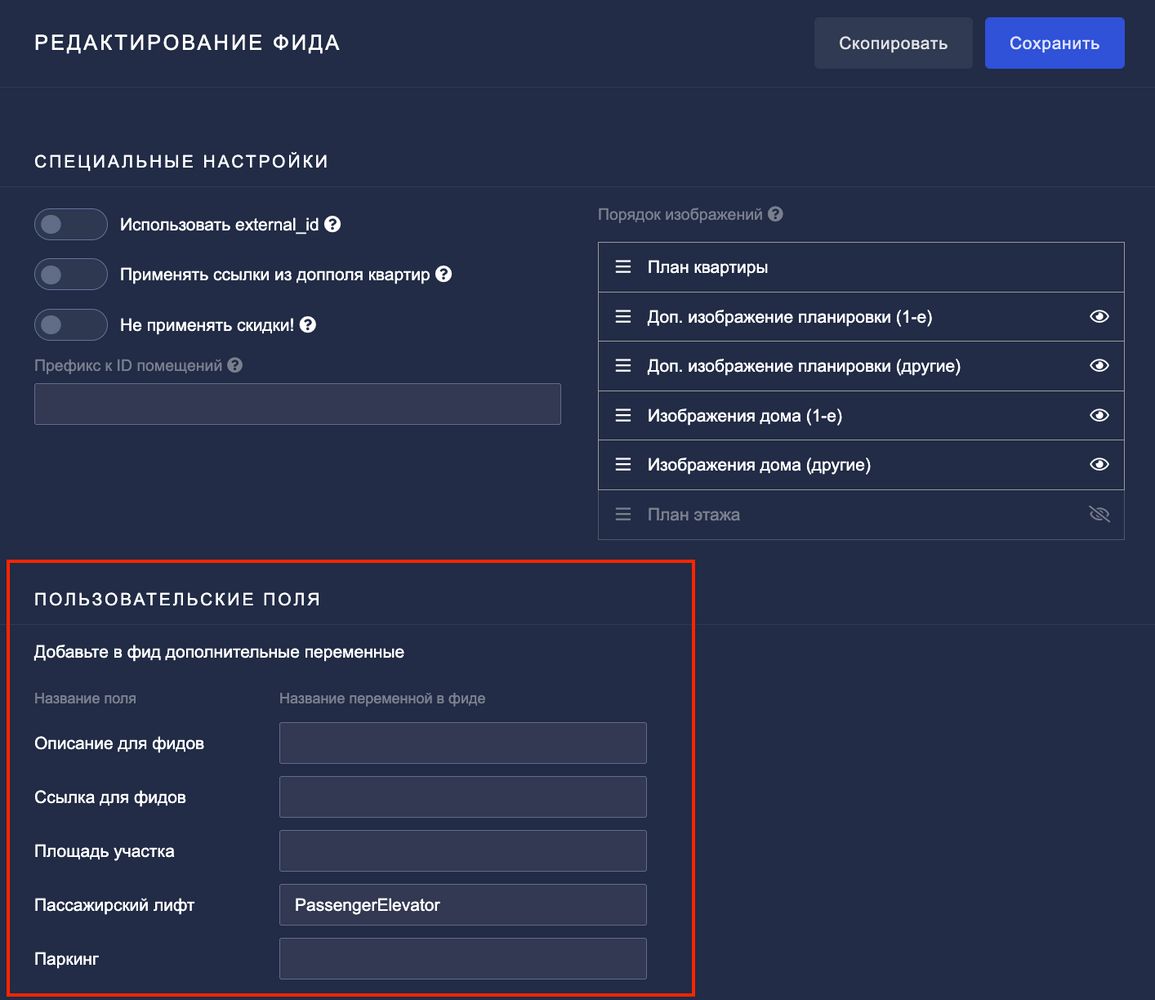Grab drag handle of План квартиры row
The height and width of the screenshot is (1000, 1155).
point(623,267)
